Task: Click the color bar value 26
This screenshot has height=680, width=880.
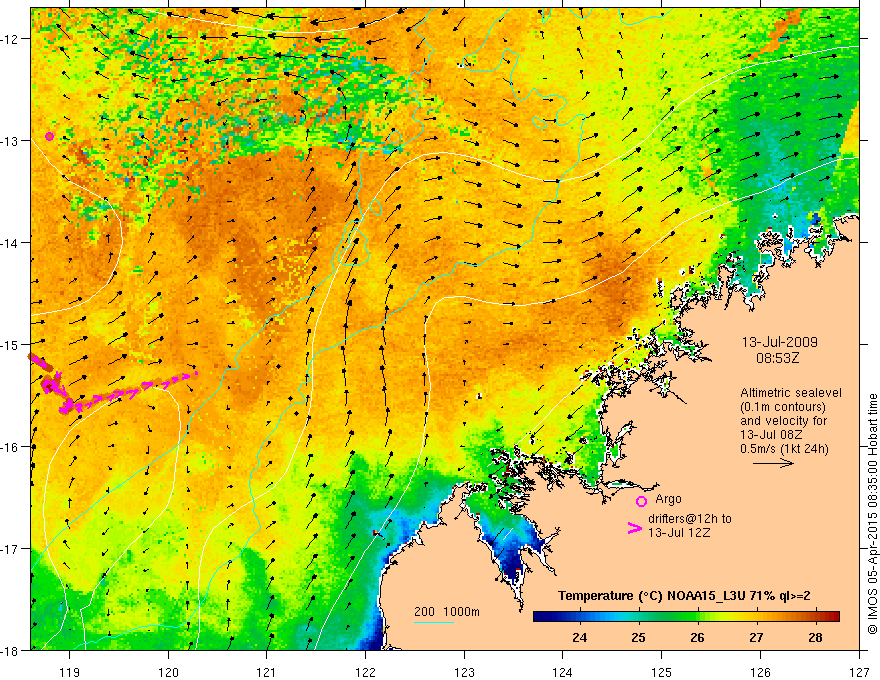Action: 697,637
